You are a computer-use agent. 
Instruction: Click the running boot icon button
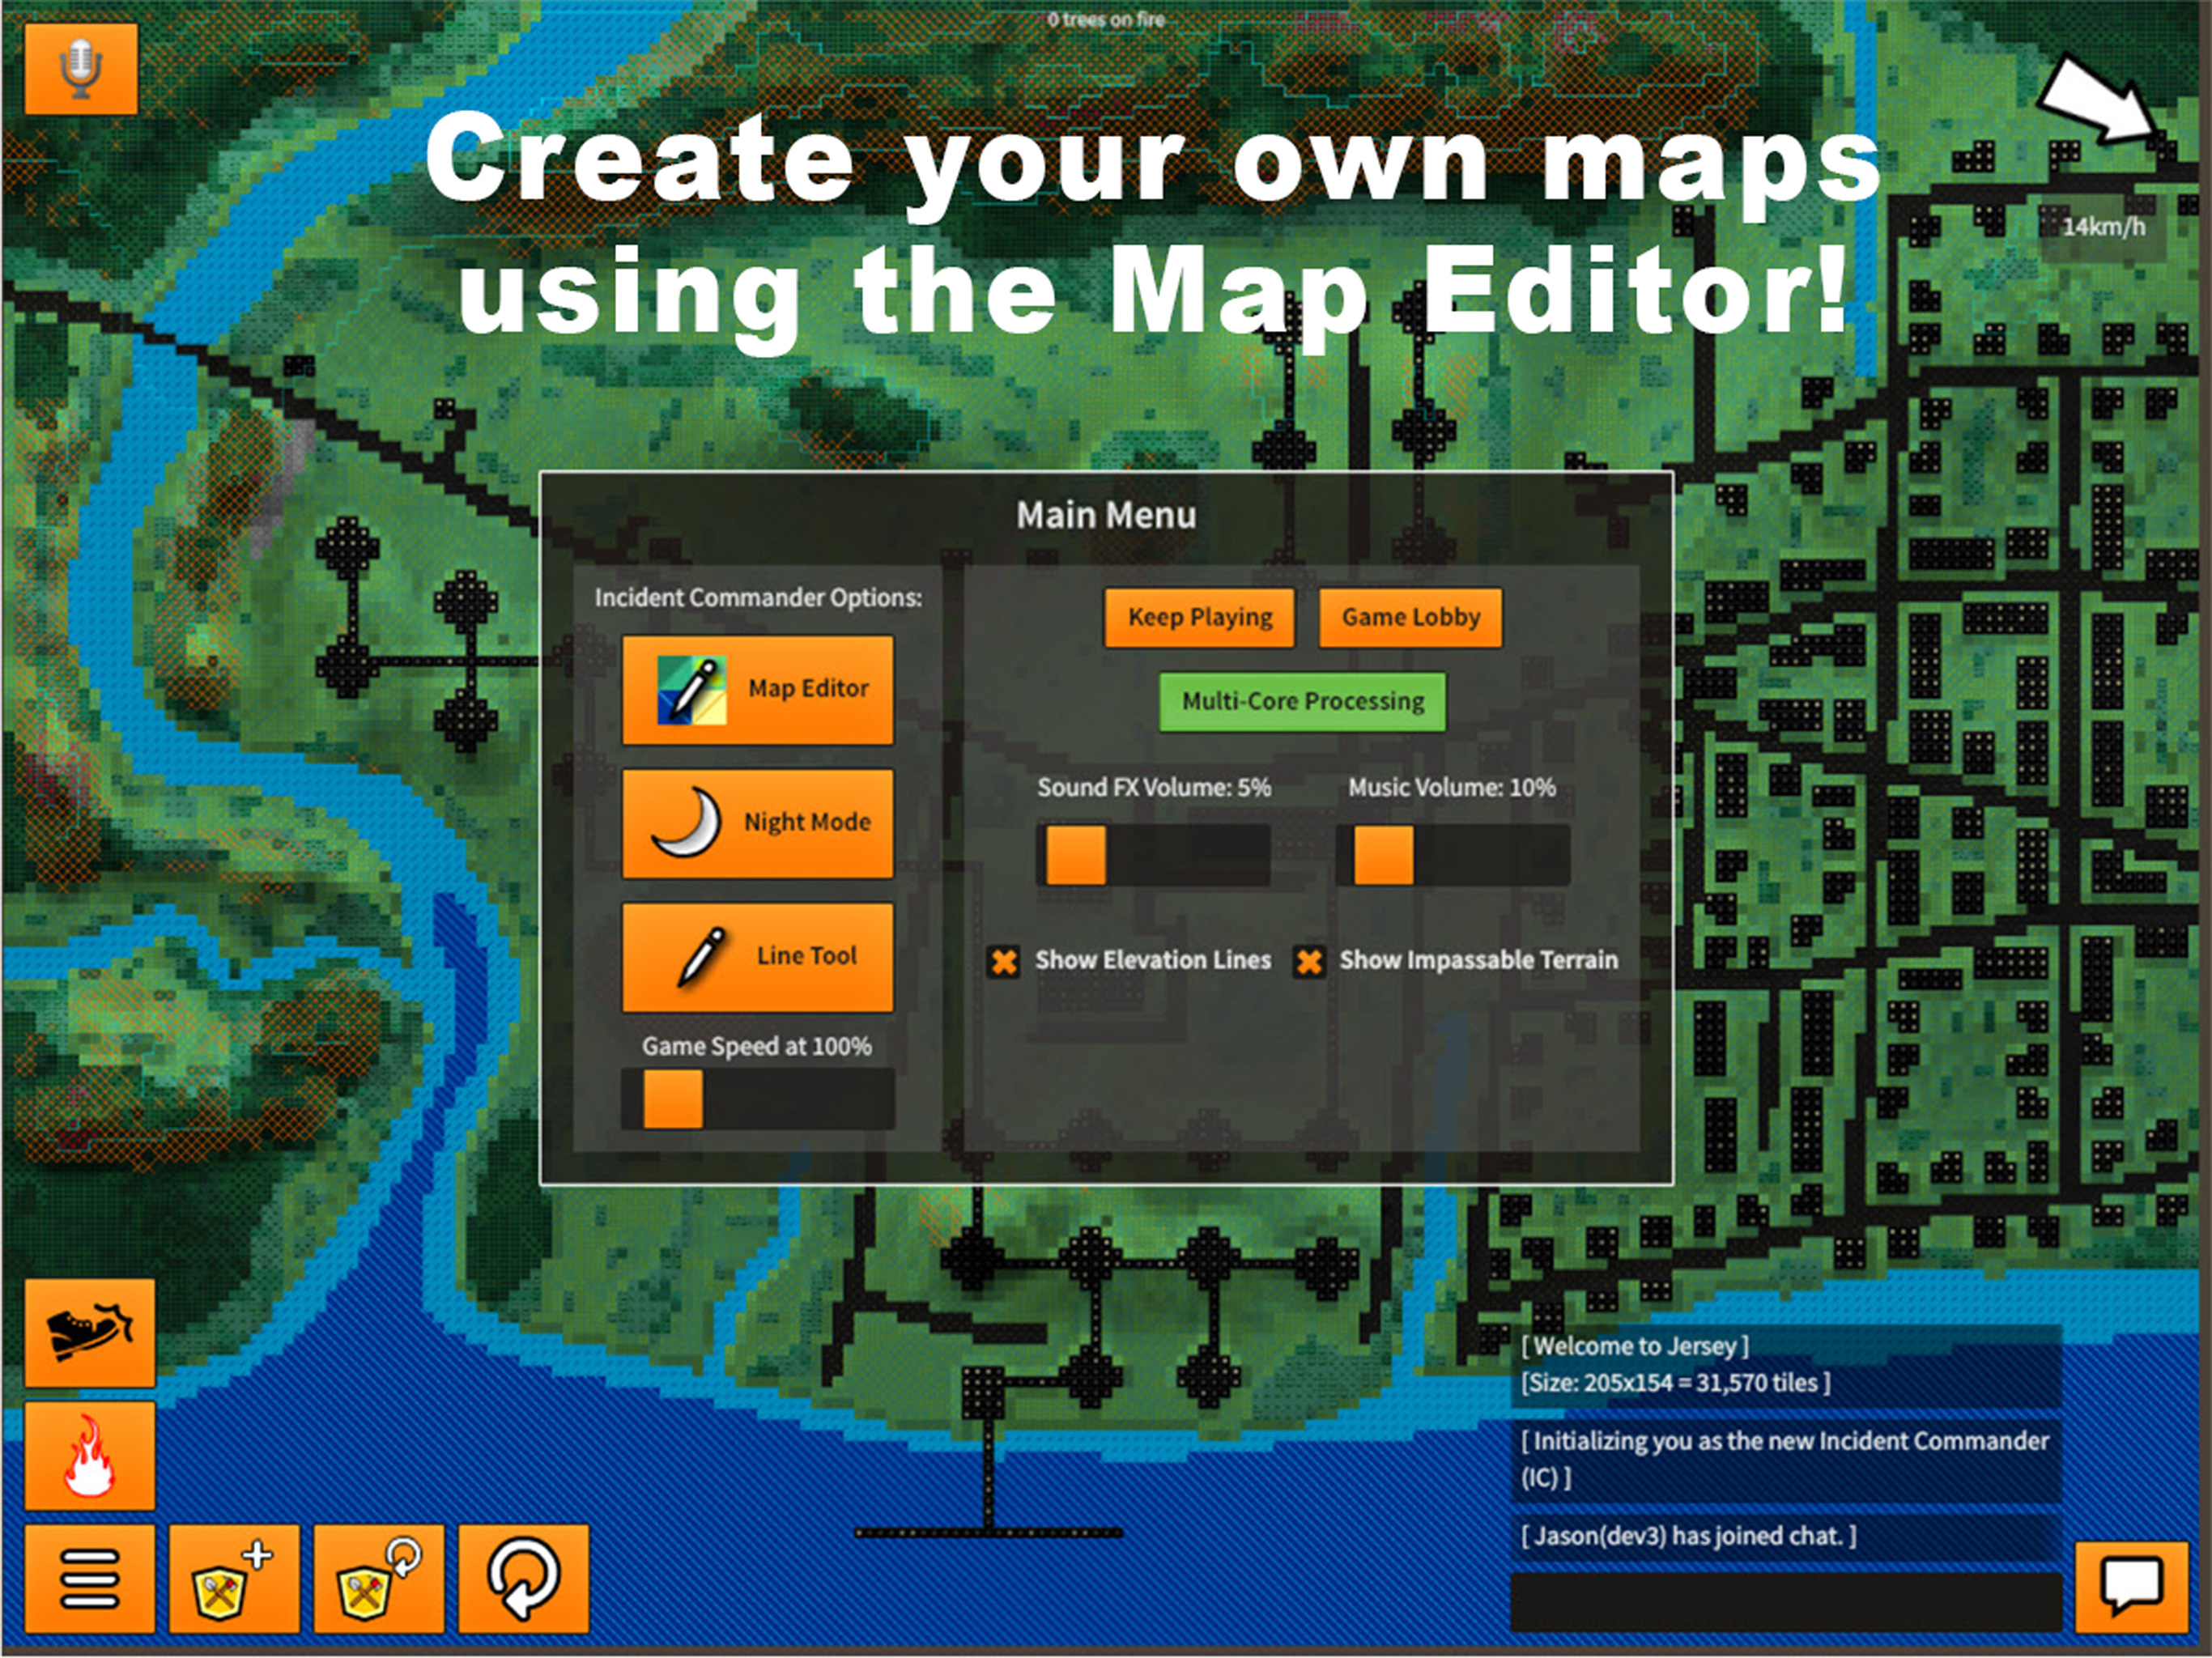click(90, 1333)
